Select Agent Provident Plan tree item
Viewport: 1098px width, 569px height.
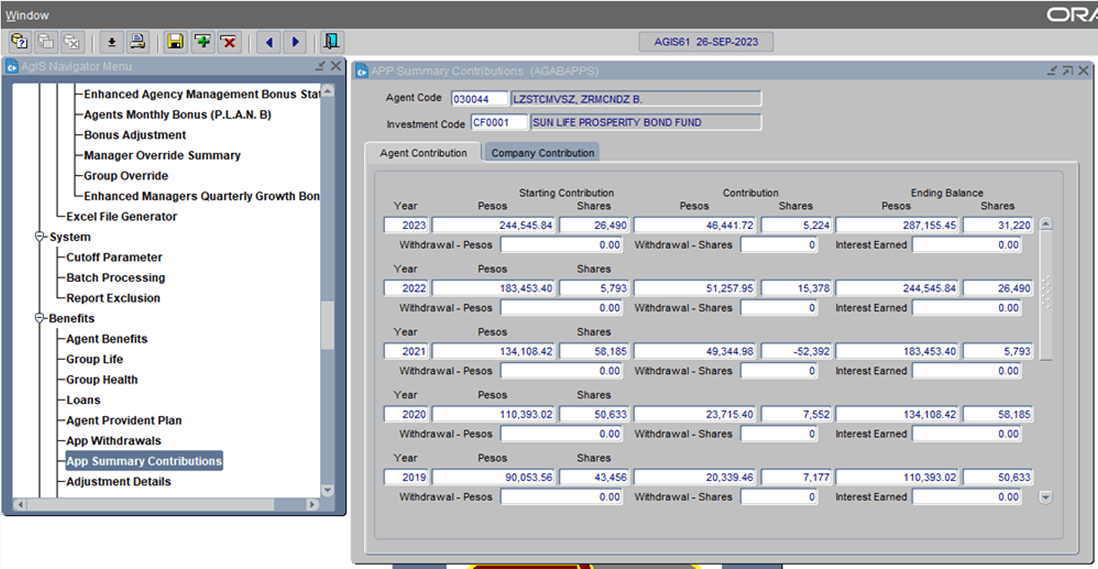[x=124, y=421]
